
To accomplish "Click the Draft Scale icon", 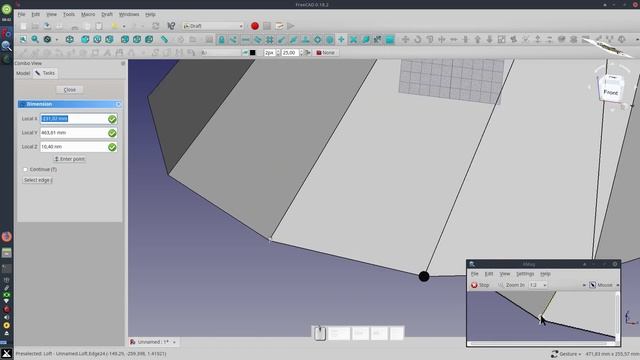I will tap(502, 40).
